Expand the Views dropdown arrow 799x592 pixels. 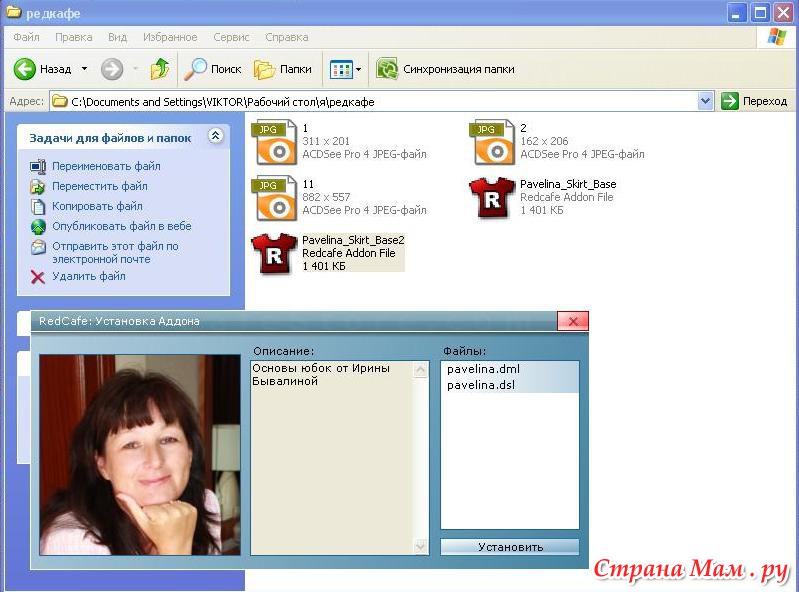[358, 69]
